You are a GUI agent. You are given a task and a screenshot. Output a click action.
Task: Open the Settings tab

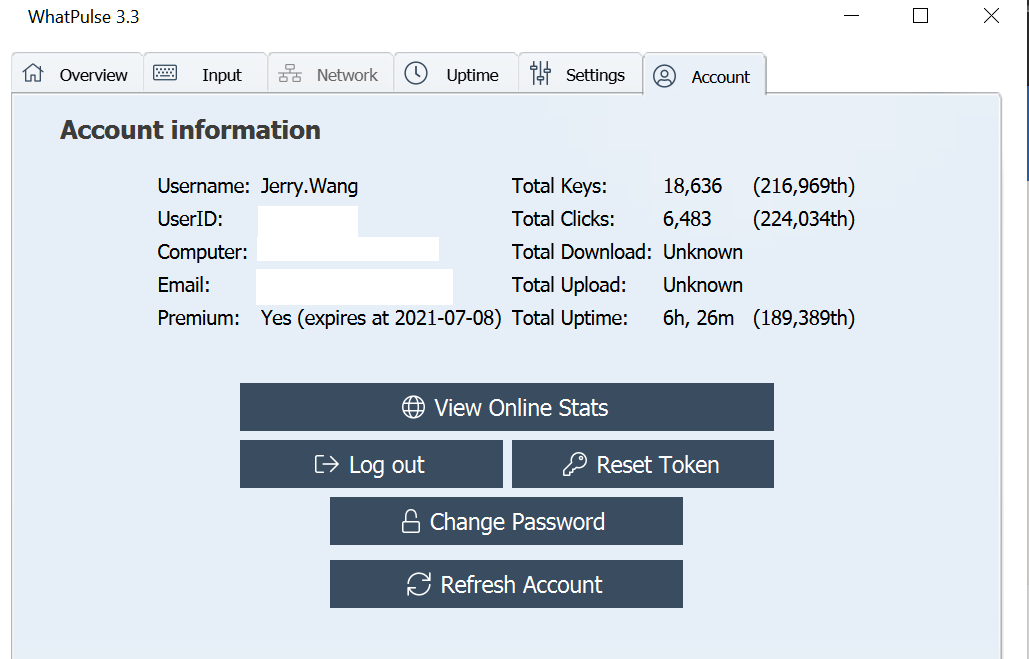pyautogui.click(x=580, y=73)
